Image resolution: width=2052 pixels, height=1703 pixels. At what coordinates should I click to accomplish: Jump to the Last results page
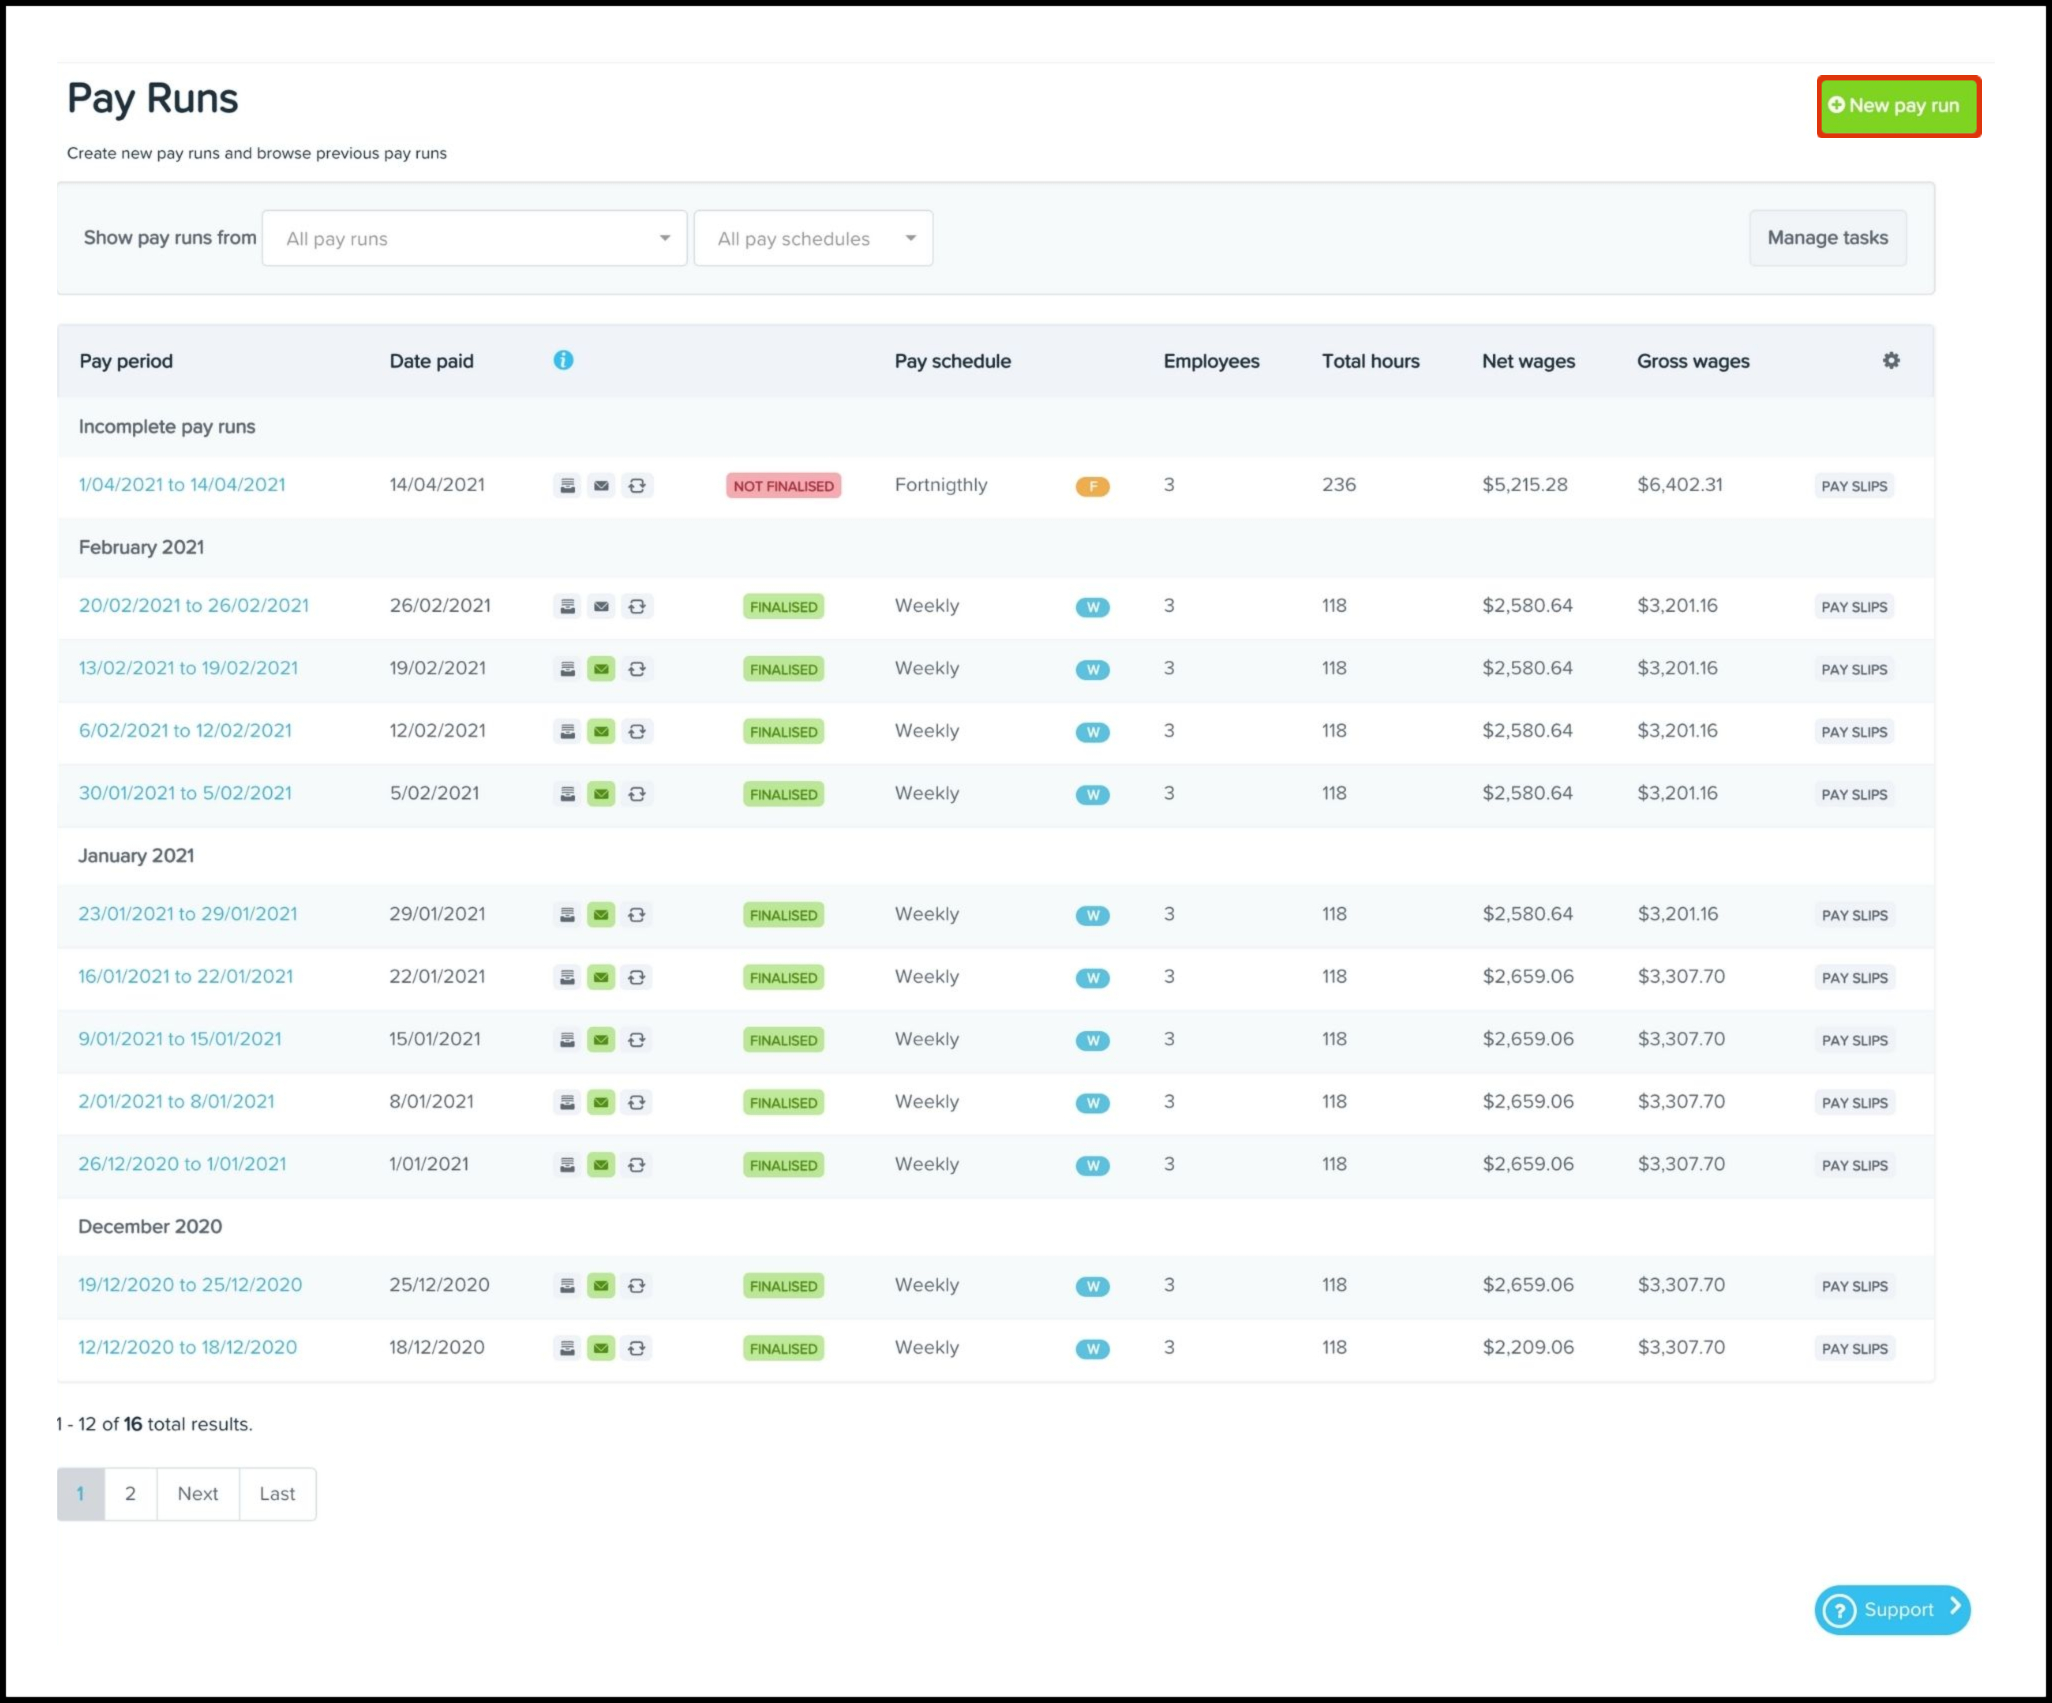point(277,1494)
